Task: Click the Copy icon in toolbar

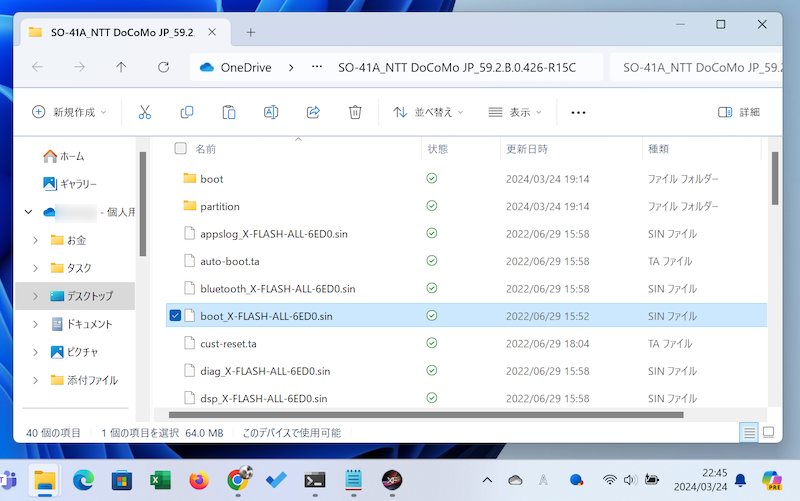Action: pyautogui.click(x=187, y=112)
